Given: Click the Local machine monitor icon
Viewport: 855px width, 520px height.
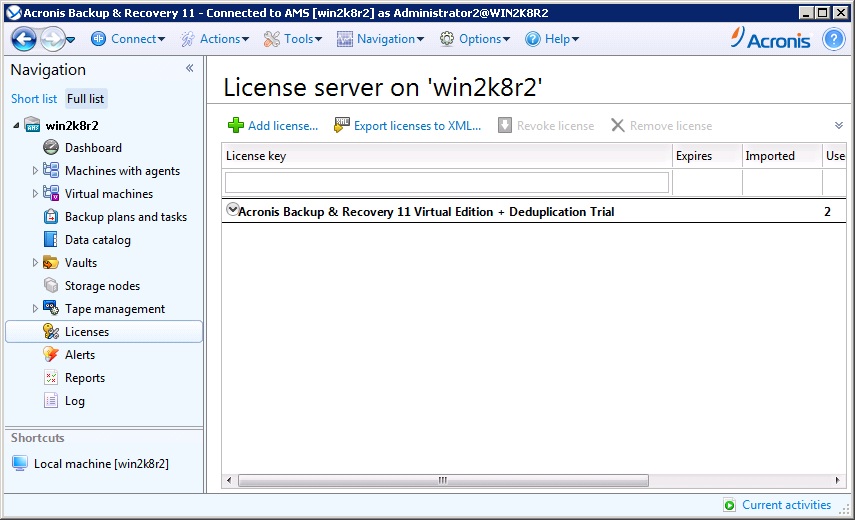Looking at the screenshot, I should coord(20,463).
